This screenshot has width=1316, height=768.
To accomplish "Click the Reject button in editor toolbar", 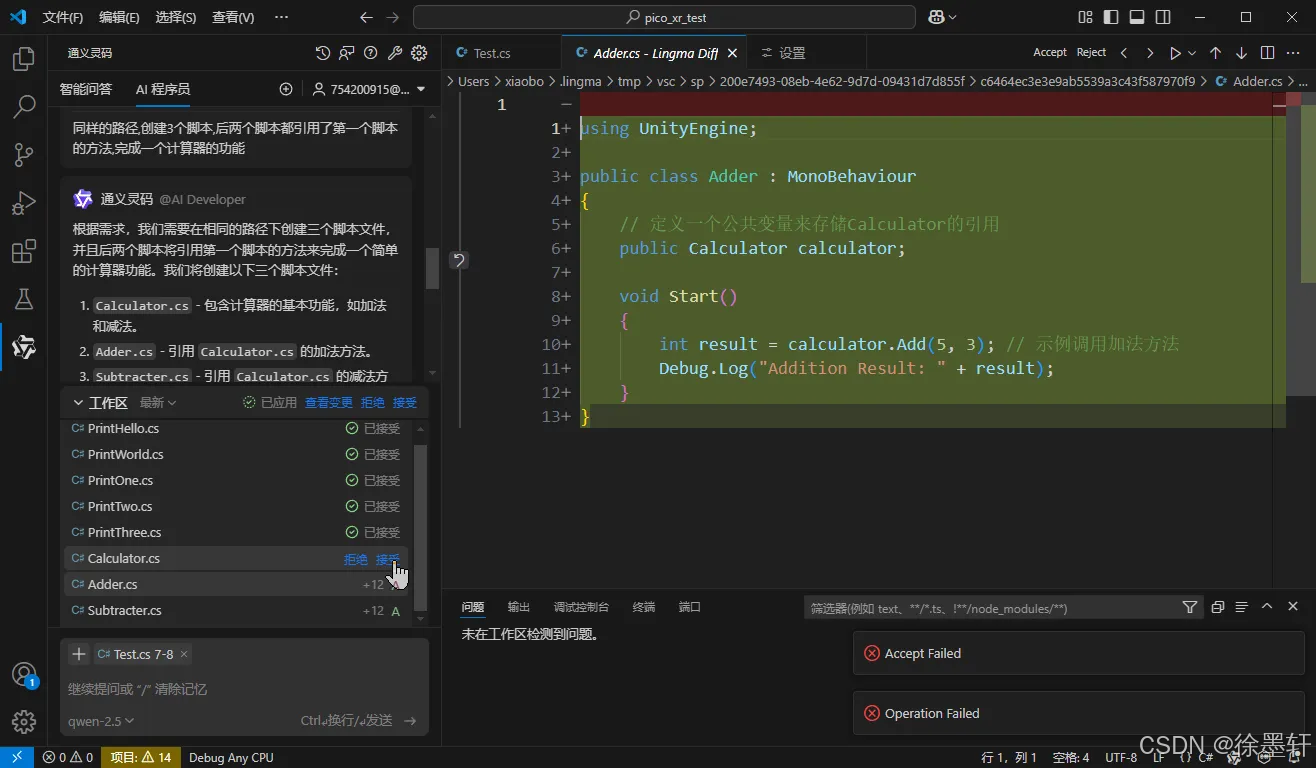I will point(1091,53).
